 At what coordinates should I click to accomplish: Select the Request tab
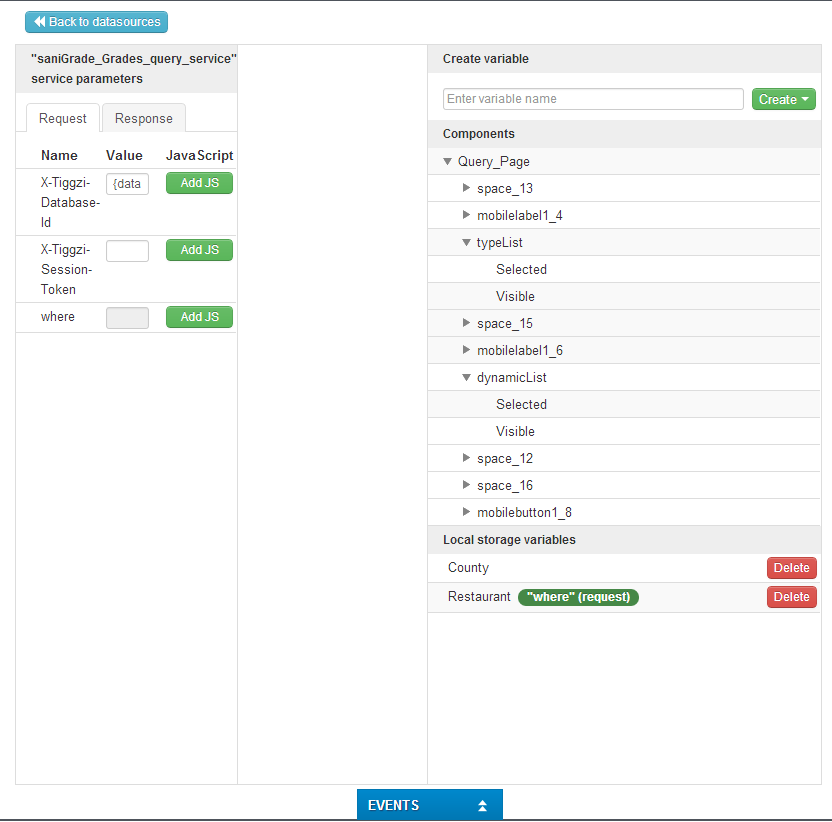tap(63, 118)
